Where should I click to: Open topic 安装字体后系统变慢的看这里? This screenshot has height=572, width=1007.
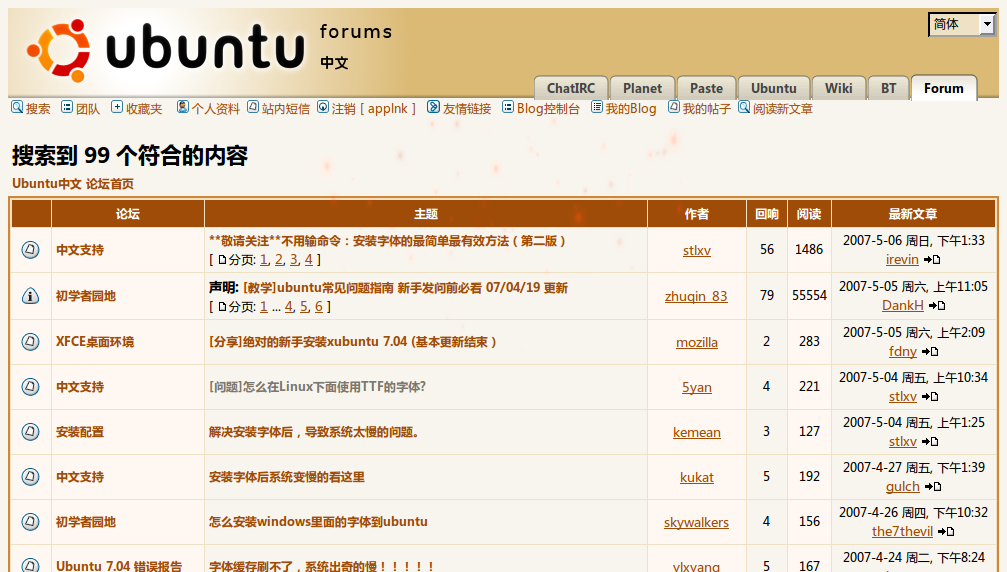[286, 477]
